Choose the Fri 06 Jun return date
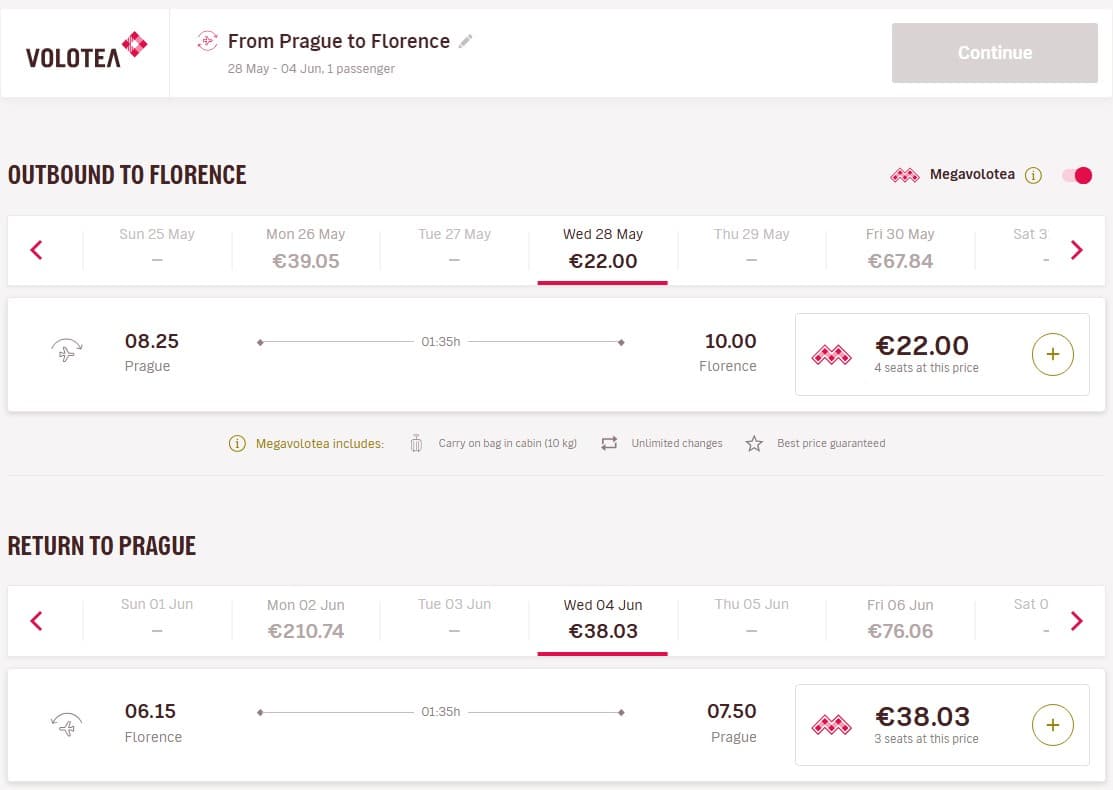This screenshot has width=1113, height=790. click(x=900, y=620)
